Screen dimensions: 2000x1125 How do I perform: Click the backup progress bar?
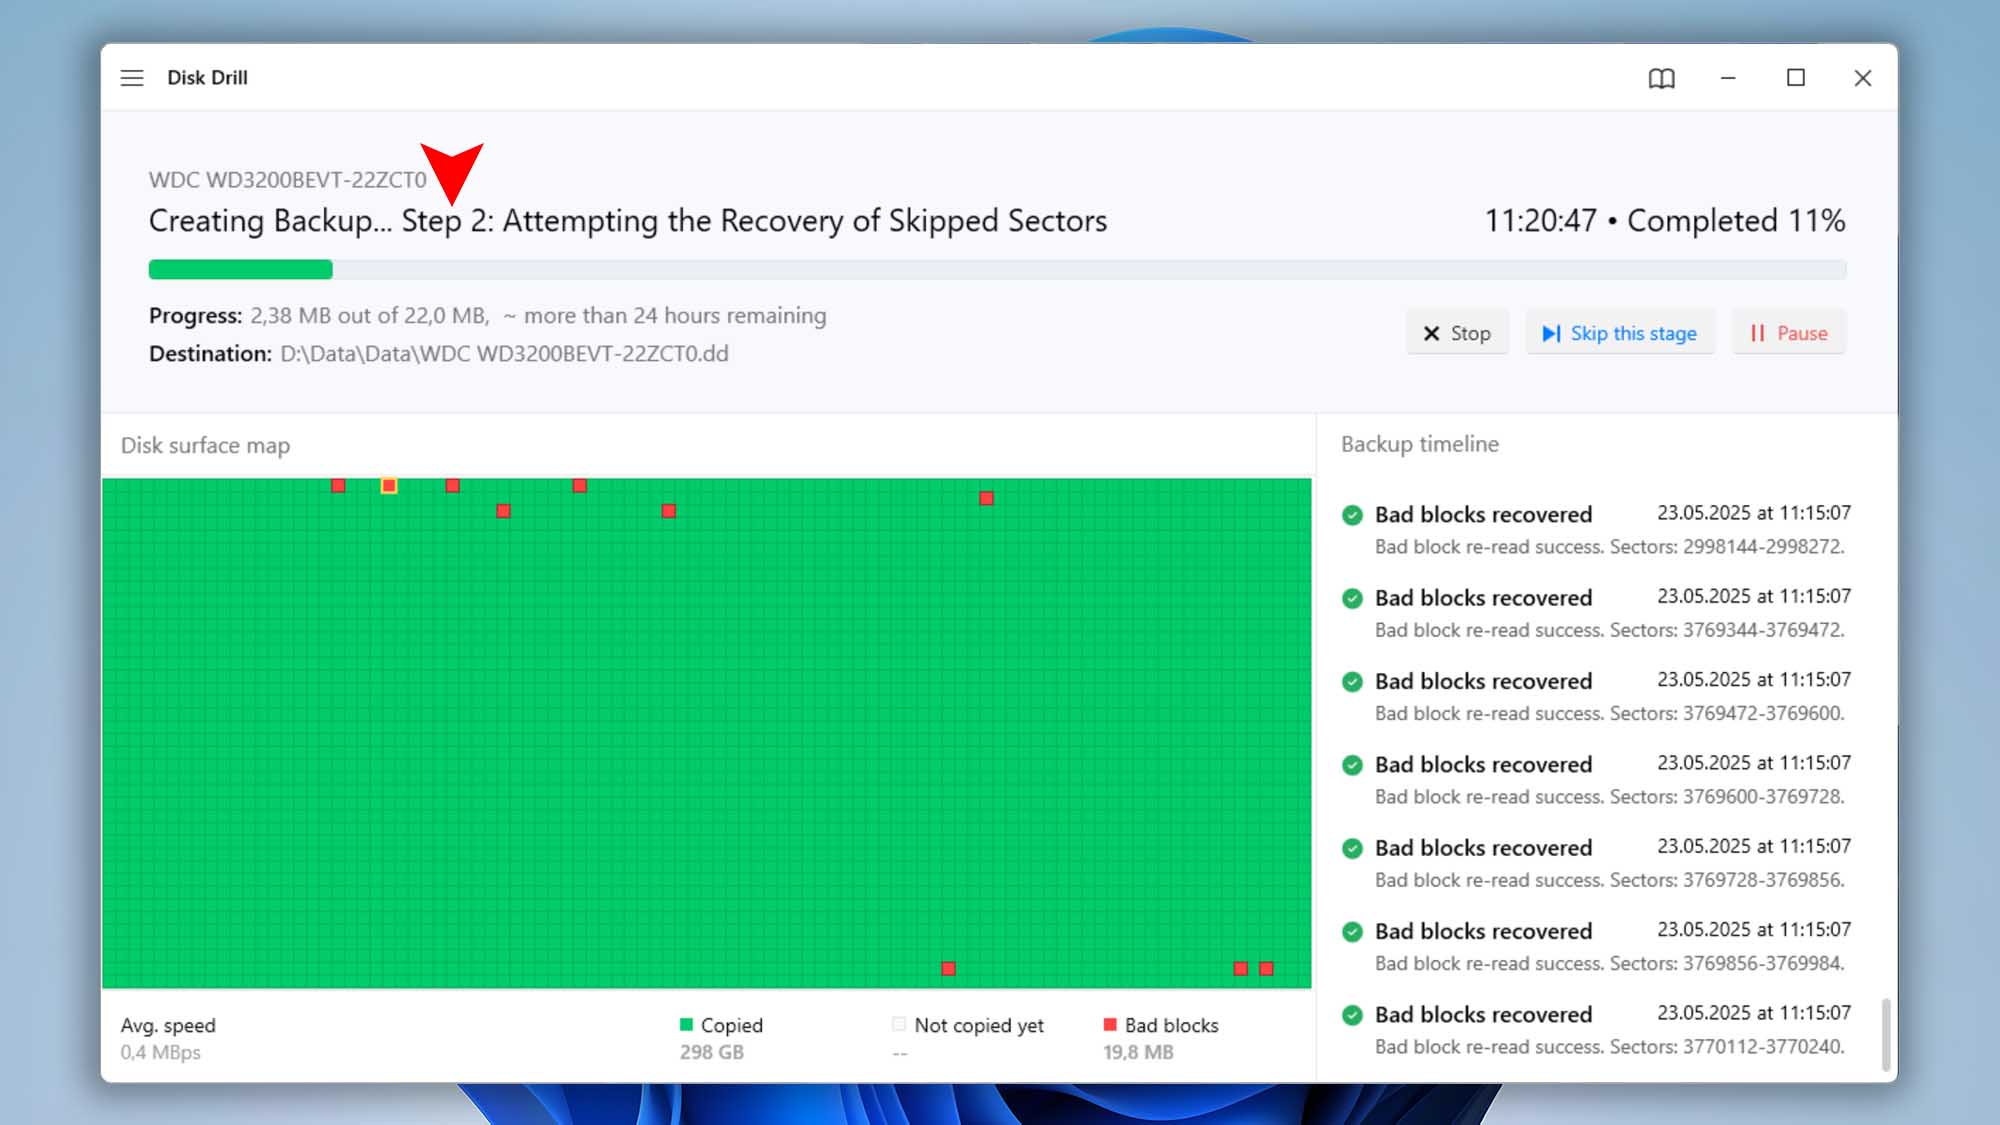[x=997, y=269]
